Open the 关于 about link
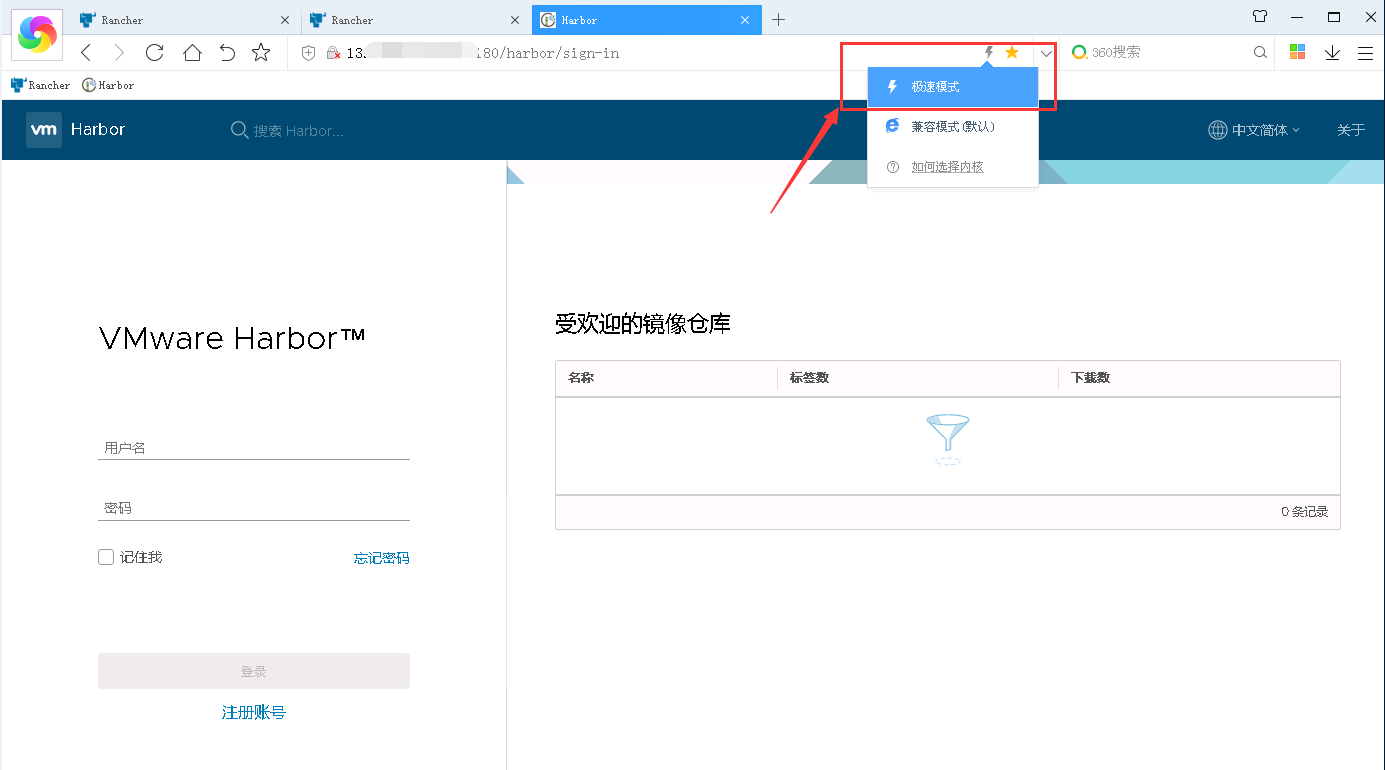The width and height of the screenshot is (1385, 770). tap(1351, 130)
